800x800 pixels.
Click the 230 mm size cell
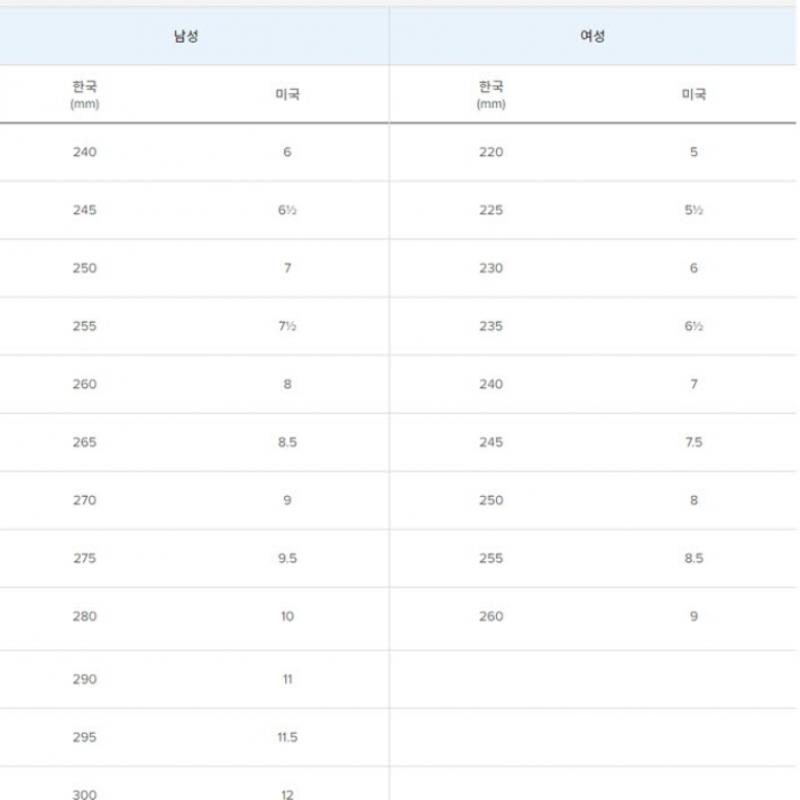click(491, 269)
